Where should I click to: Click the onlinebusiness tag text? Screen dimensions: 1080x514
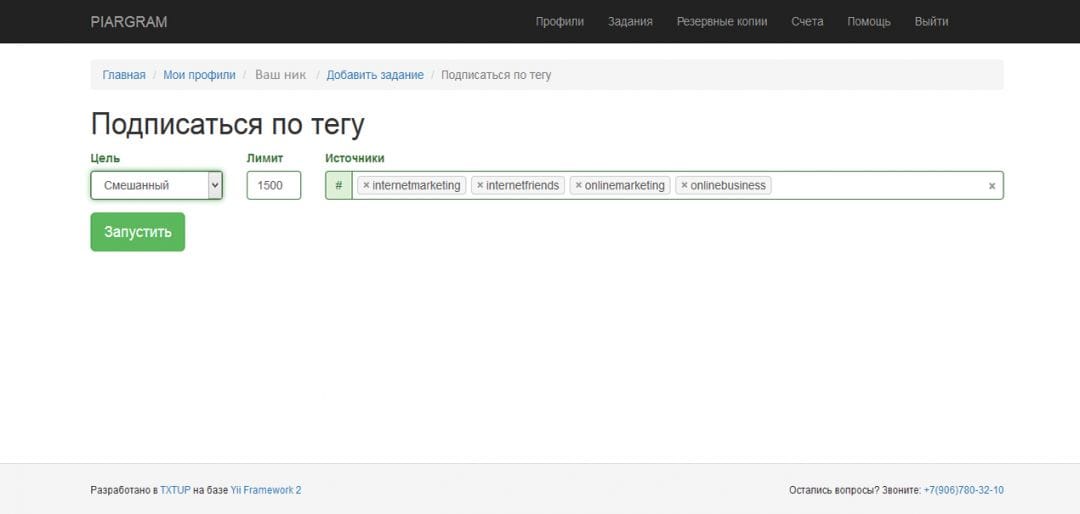tap(728, 185)
